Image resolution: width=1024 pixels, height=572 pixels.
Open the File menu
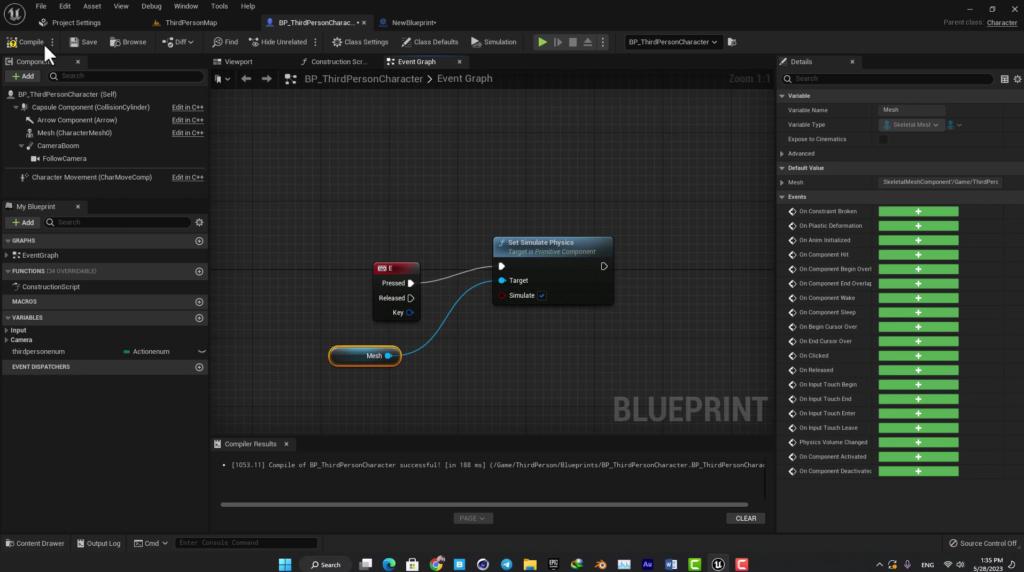pyautogui.click(x=40, y=6)
